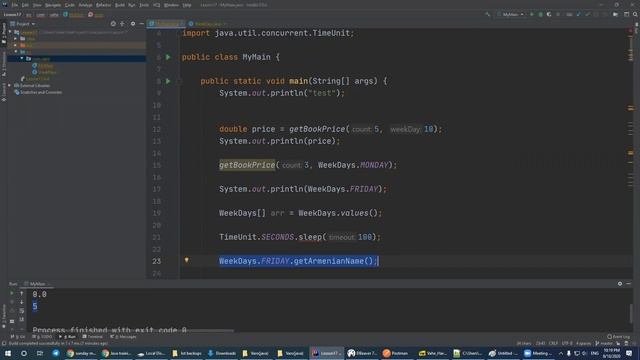Viewport: 640px width, 360px height.
Task: Click the CRLF line separator status entry
Action: tap(553, 343)
